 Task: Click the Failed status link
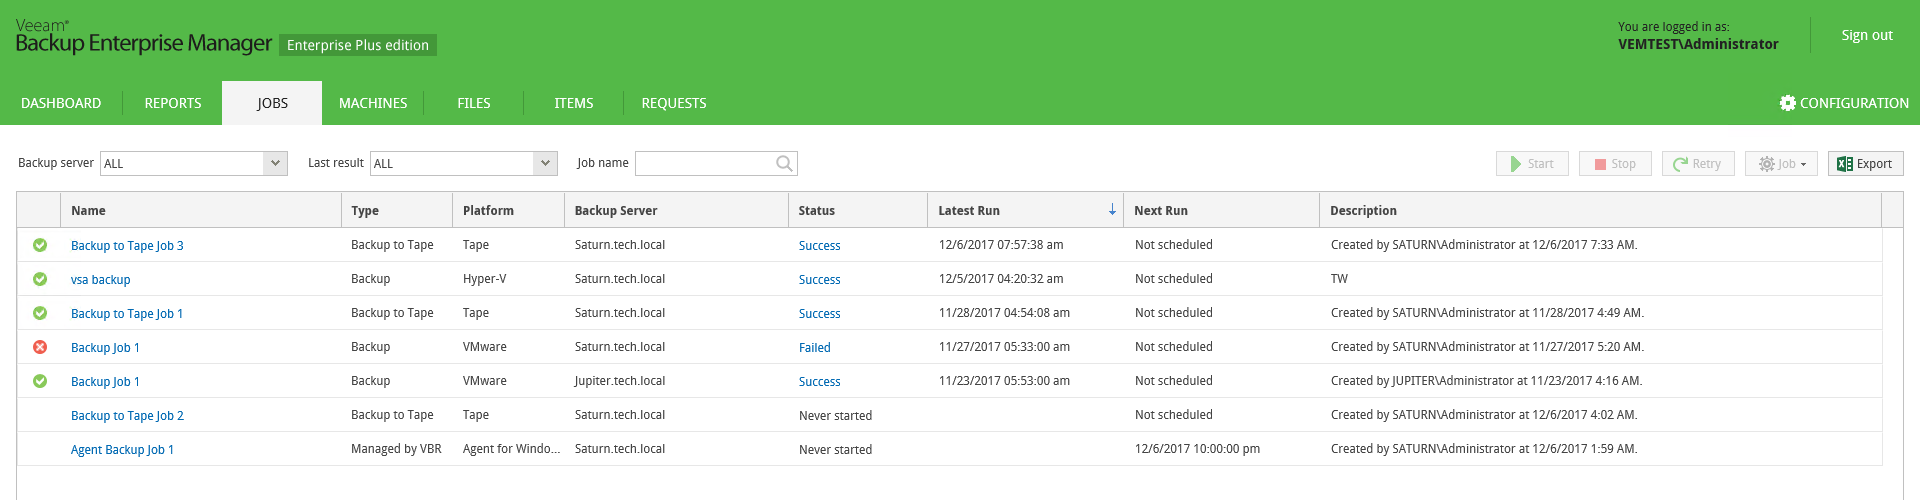click(x=814, y=348)
